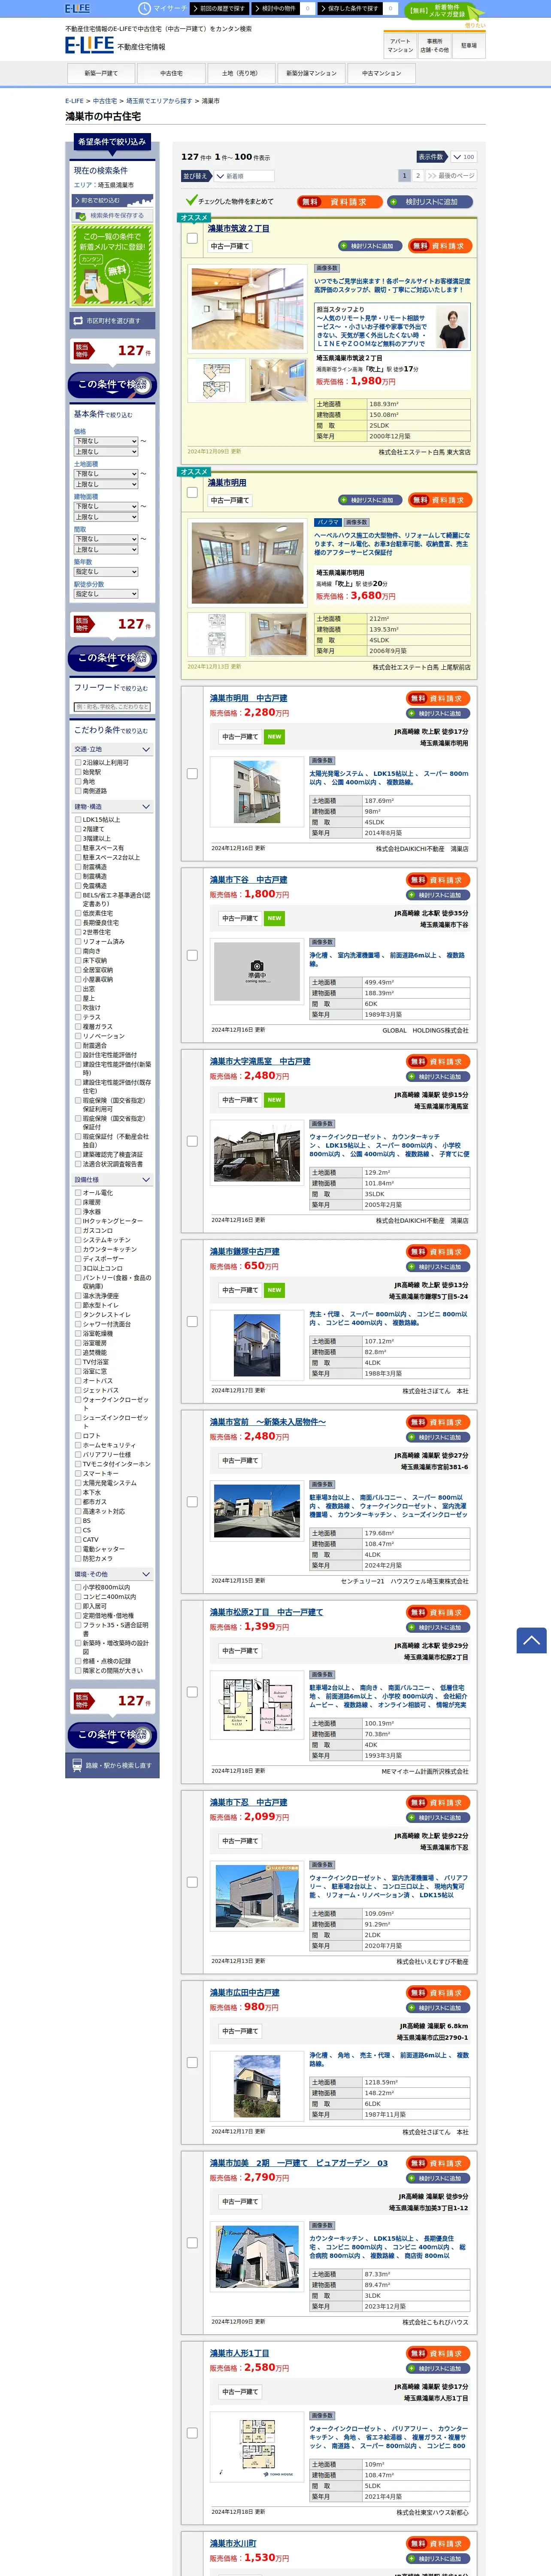Check the 角地 filter option
551x2576 pixels.
coord(78,781)
